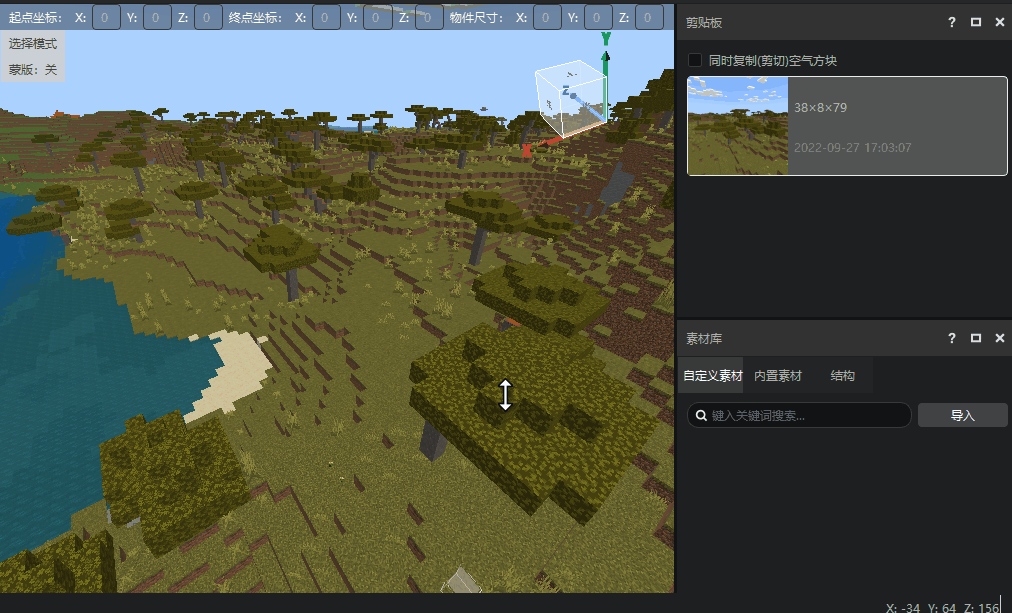This screenshot has width=1012, height=613.
Task: Click the start coordinate X field
Action: [x=105, y=17]
